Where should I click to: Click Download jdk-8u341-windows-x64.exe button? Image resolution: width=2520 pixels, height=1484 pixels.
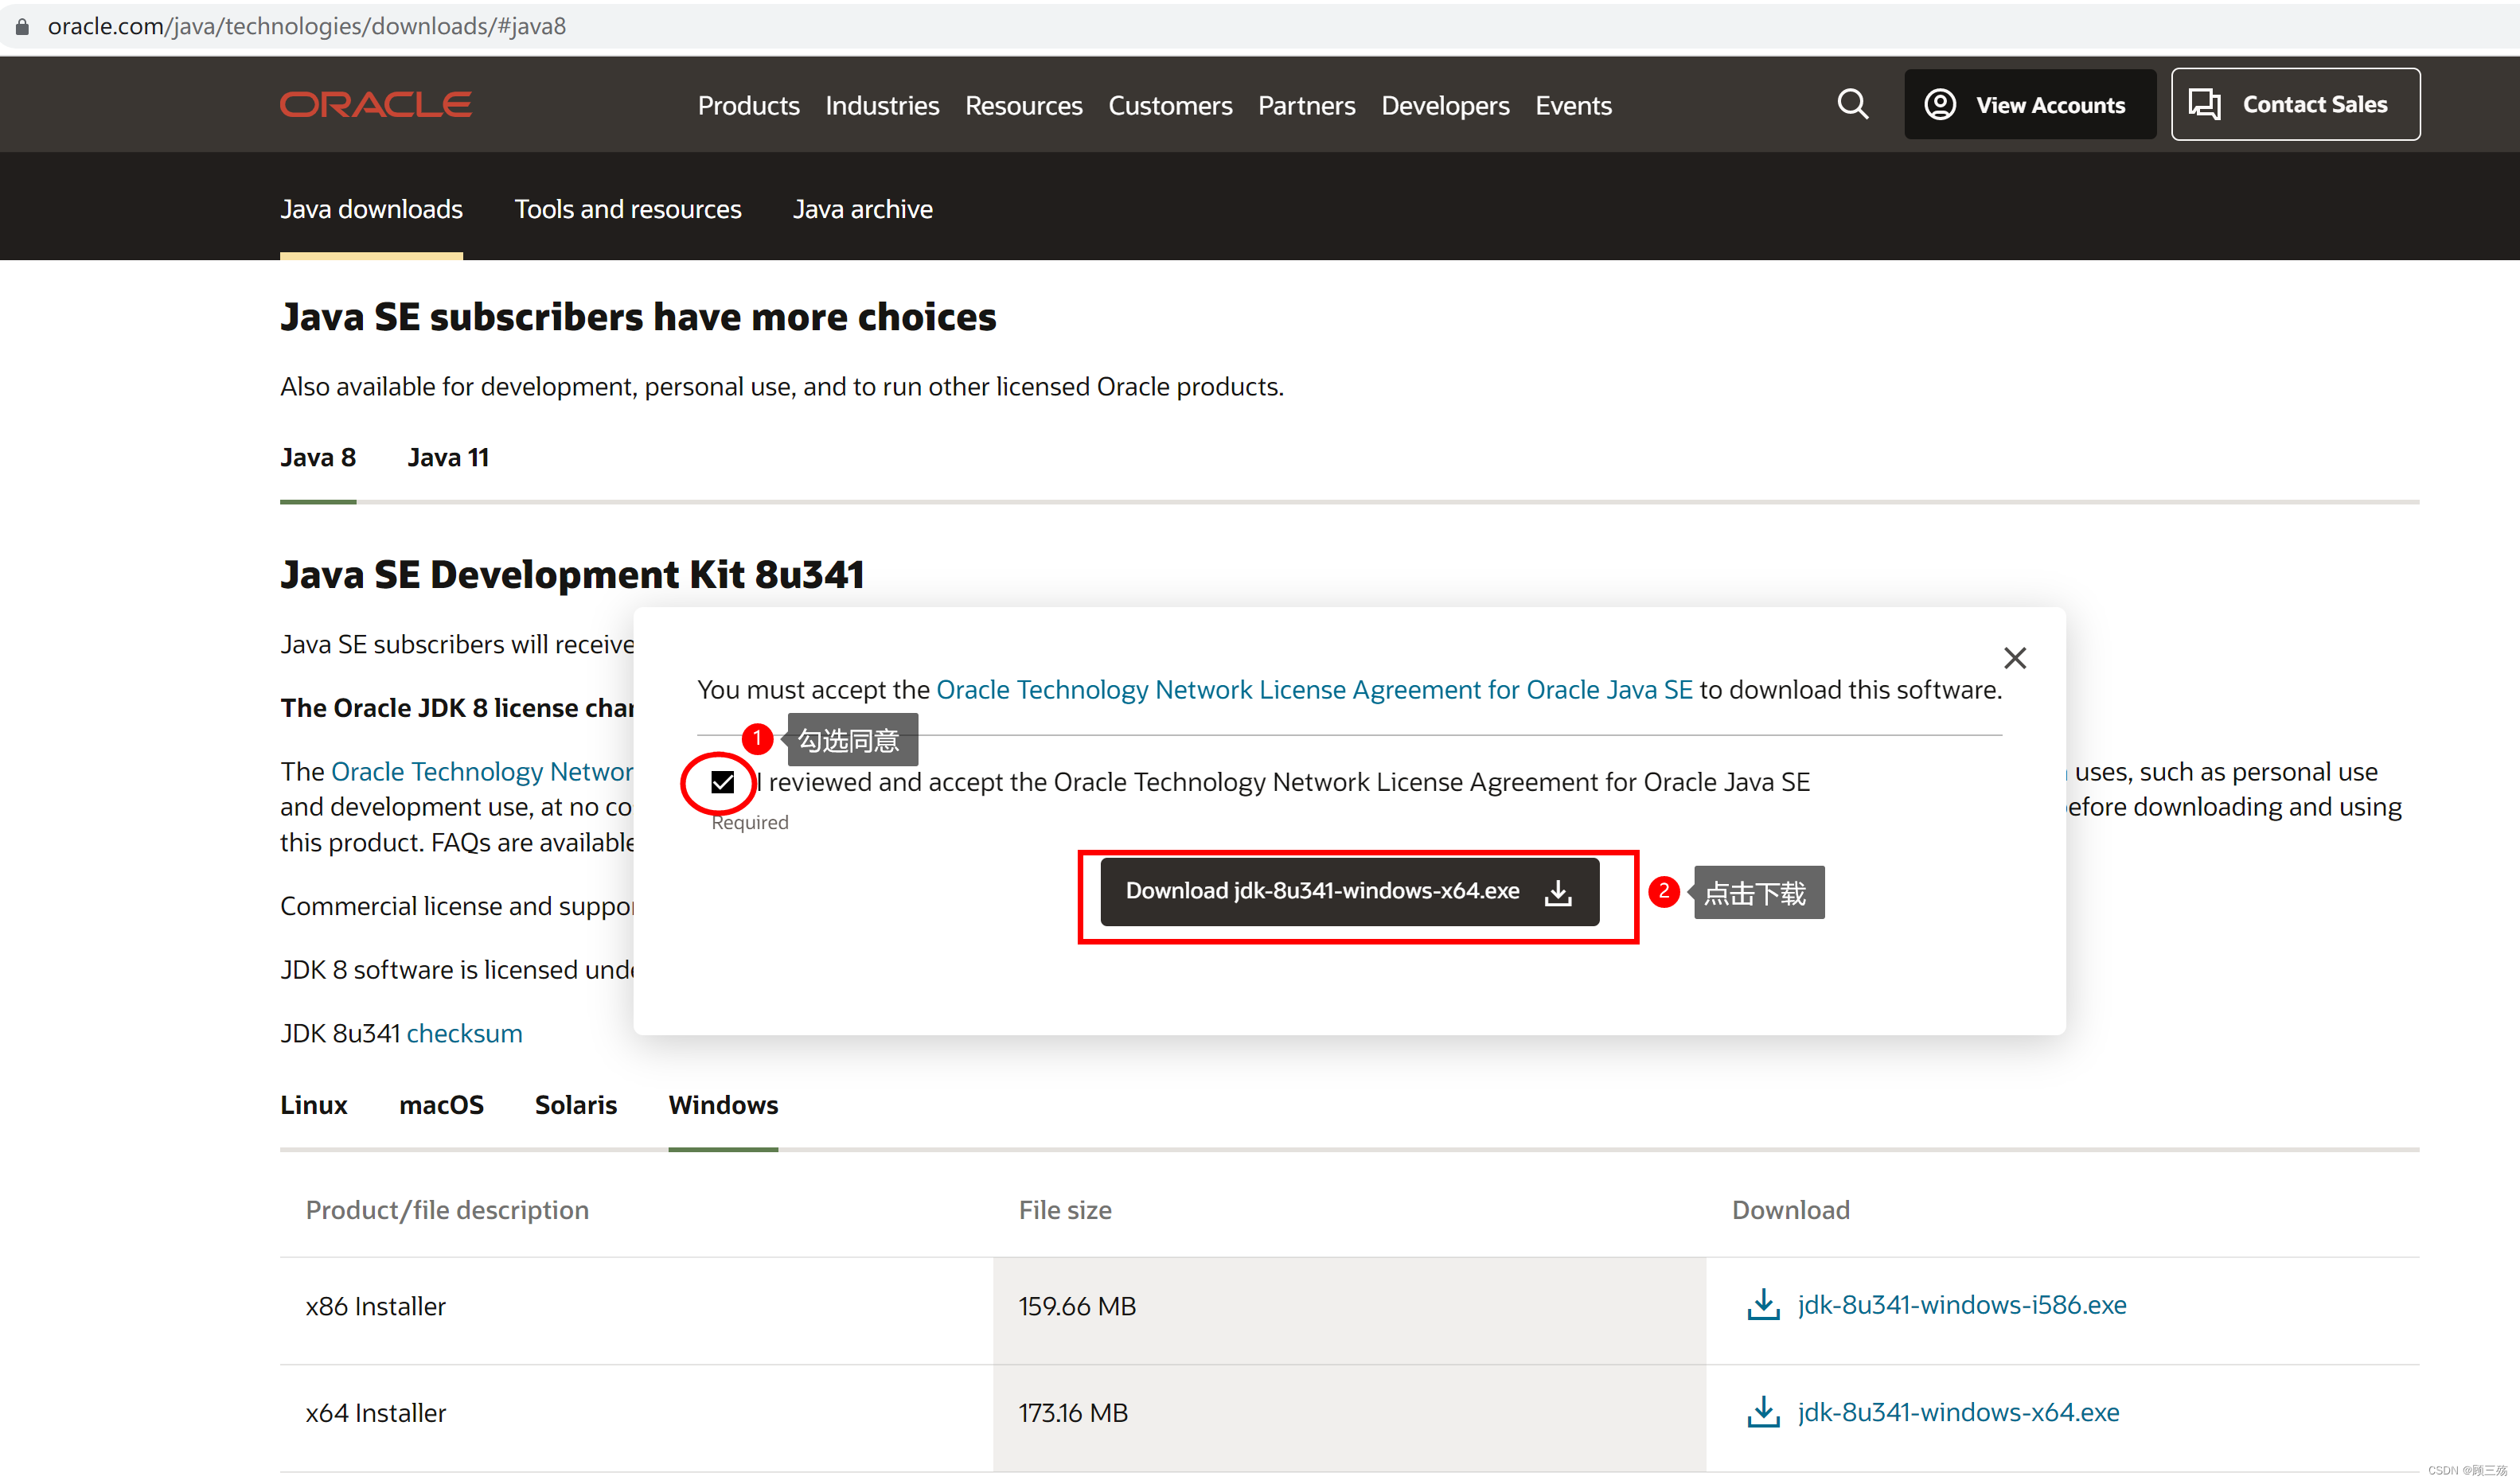(x=1349, y=891)
